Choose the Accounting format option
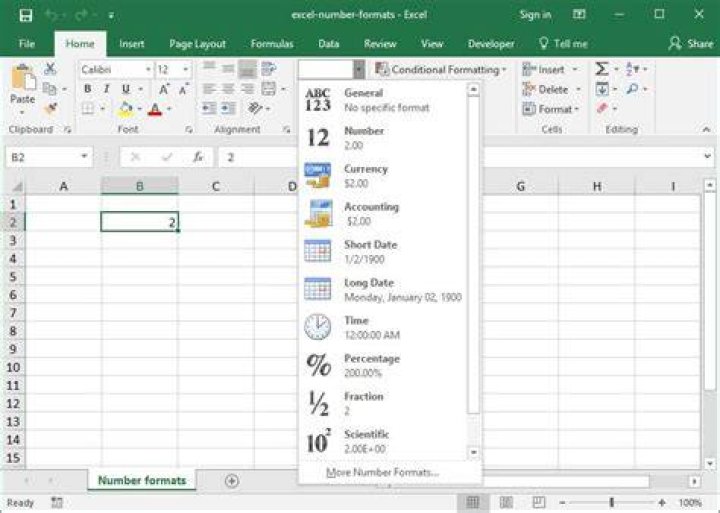 pyautogui.click(x=383, y=214)
